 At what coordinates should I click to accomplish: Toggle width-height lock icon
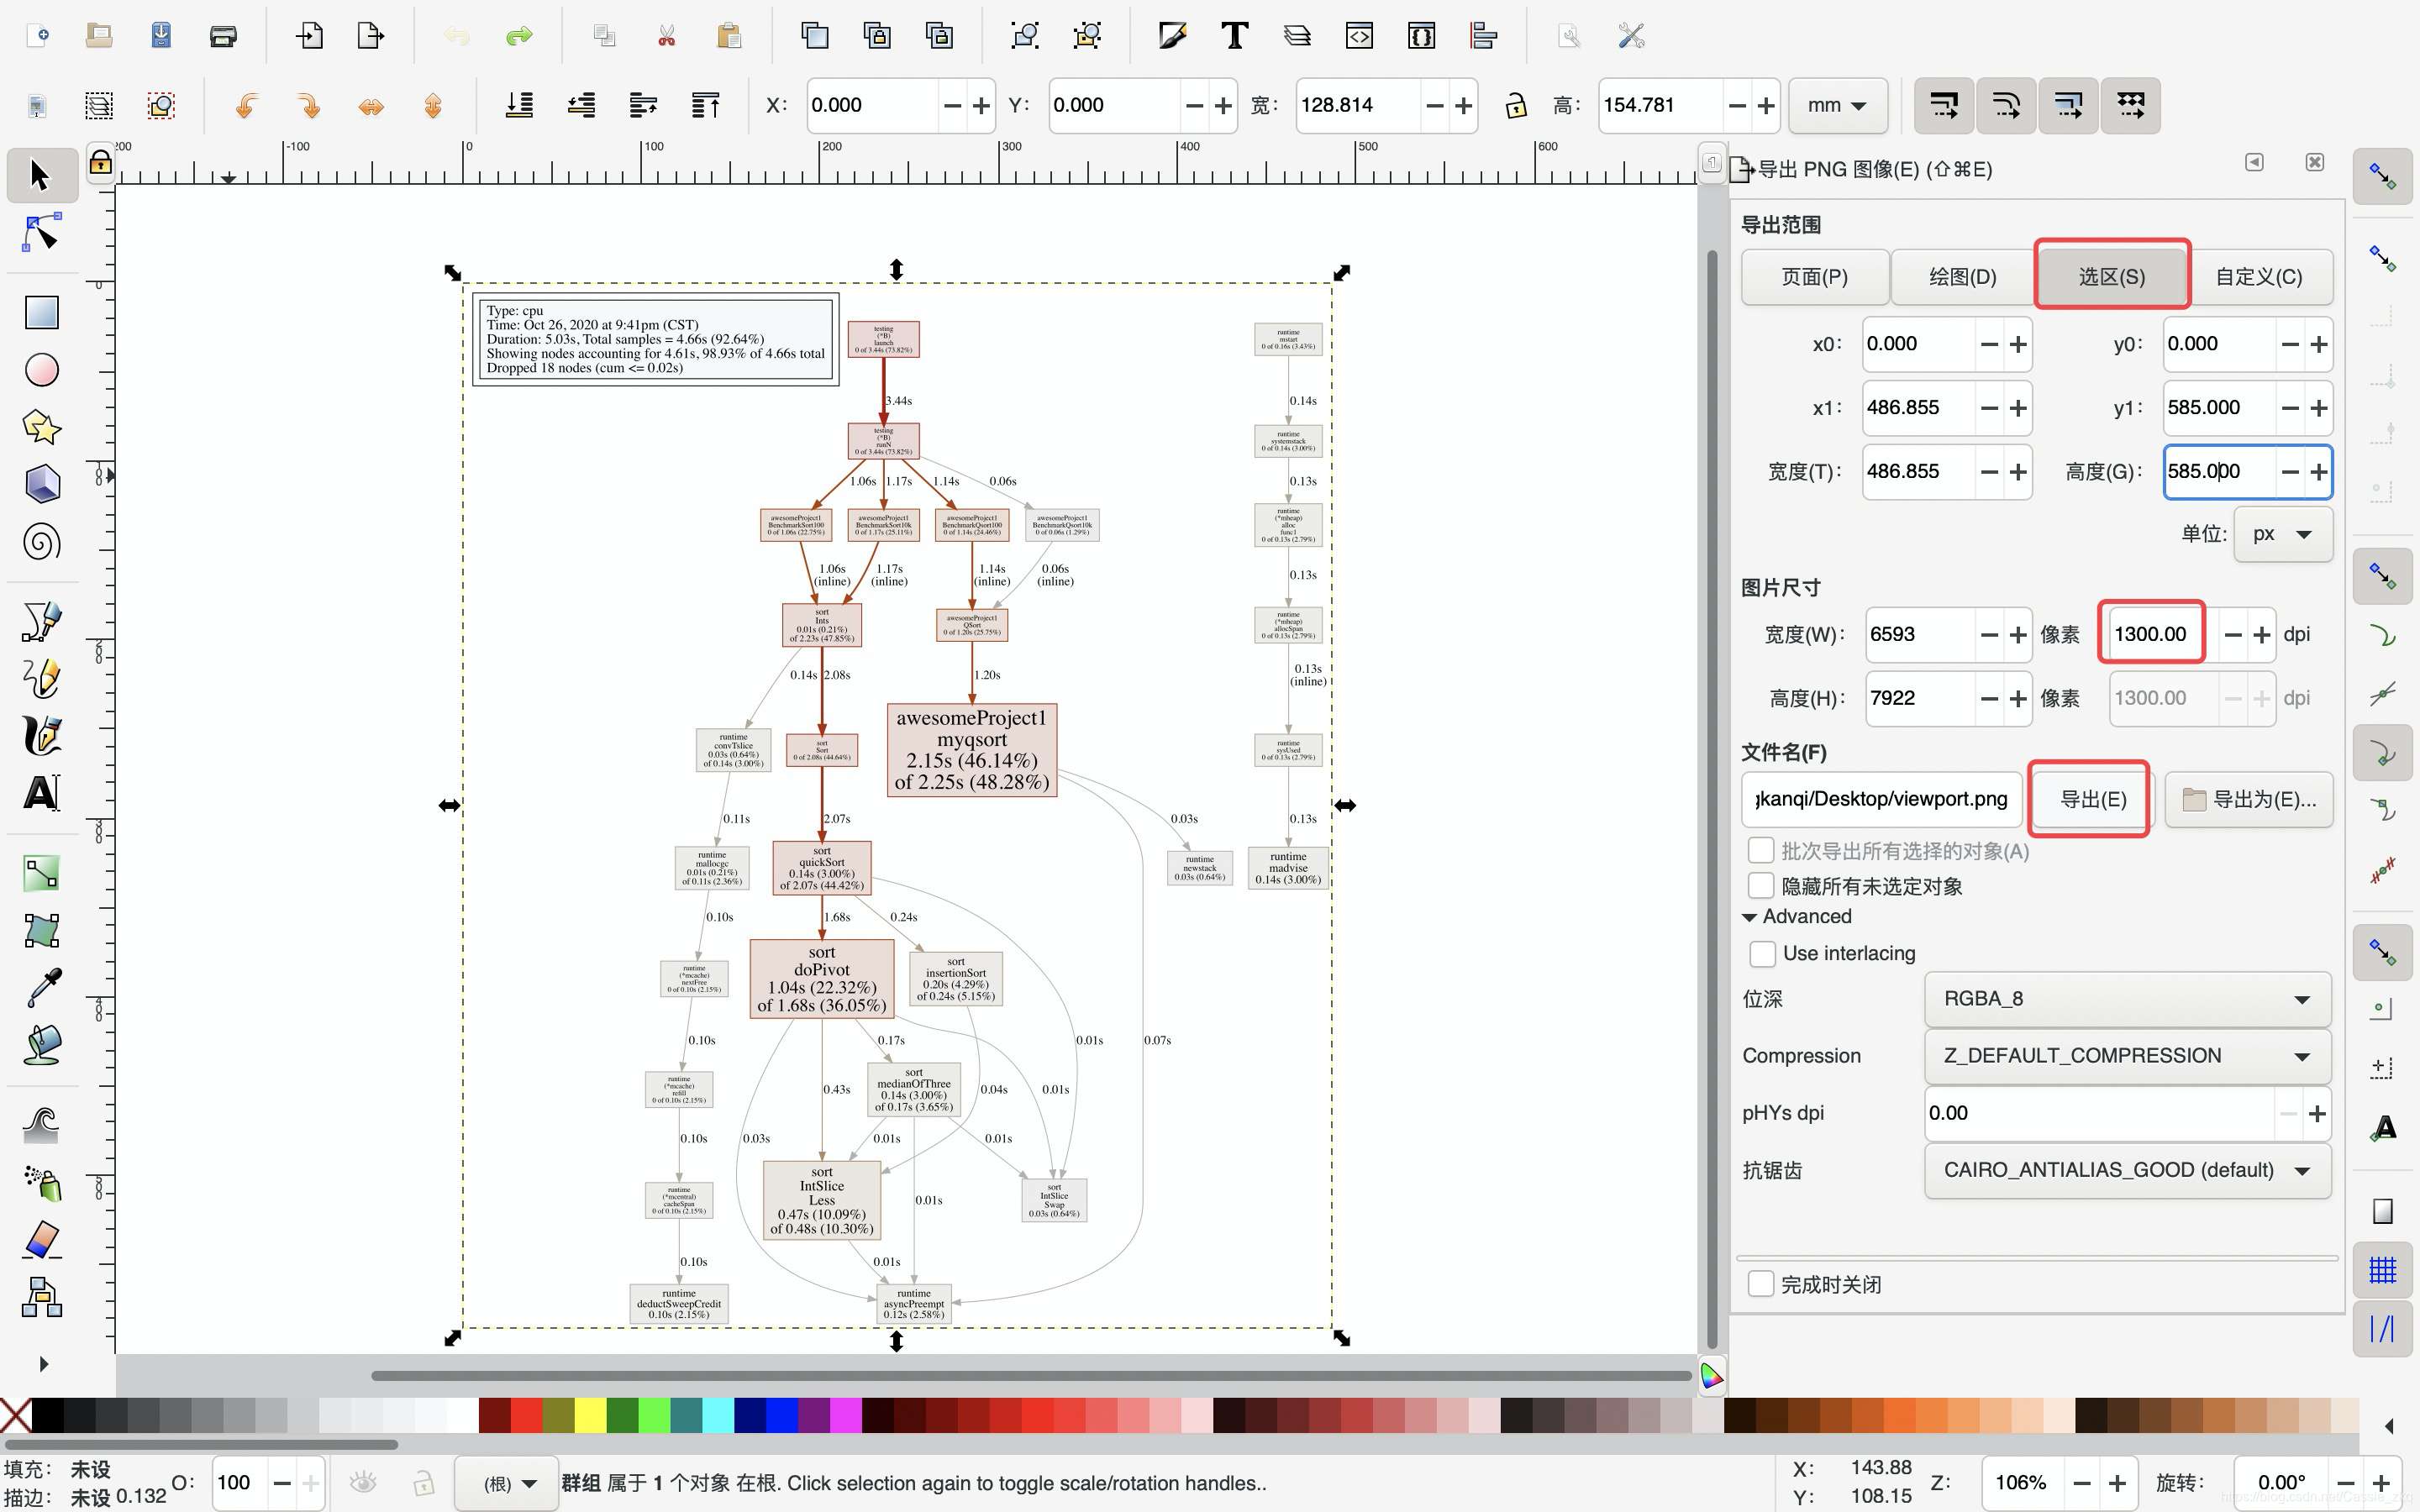pos(1516,105)
